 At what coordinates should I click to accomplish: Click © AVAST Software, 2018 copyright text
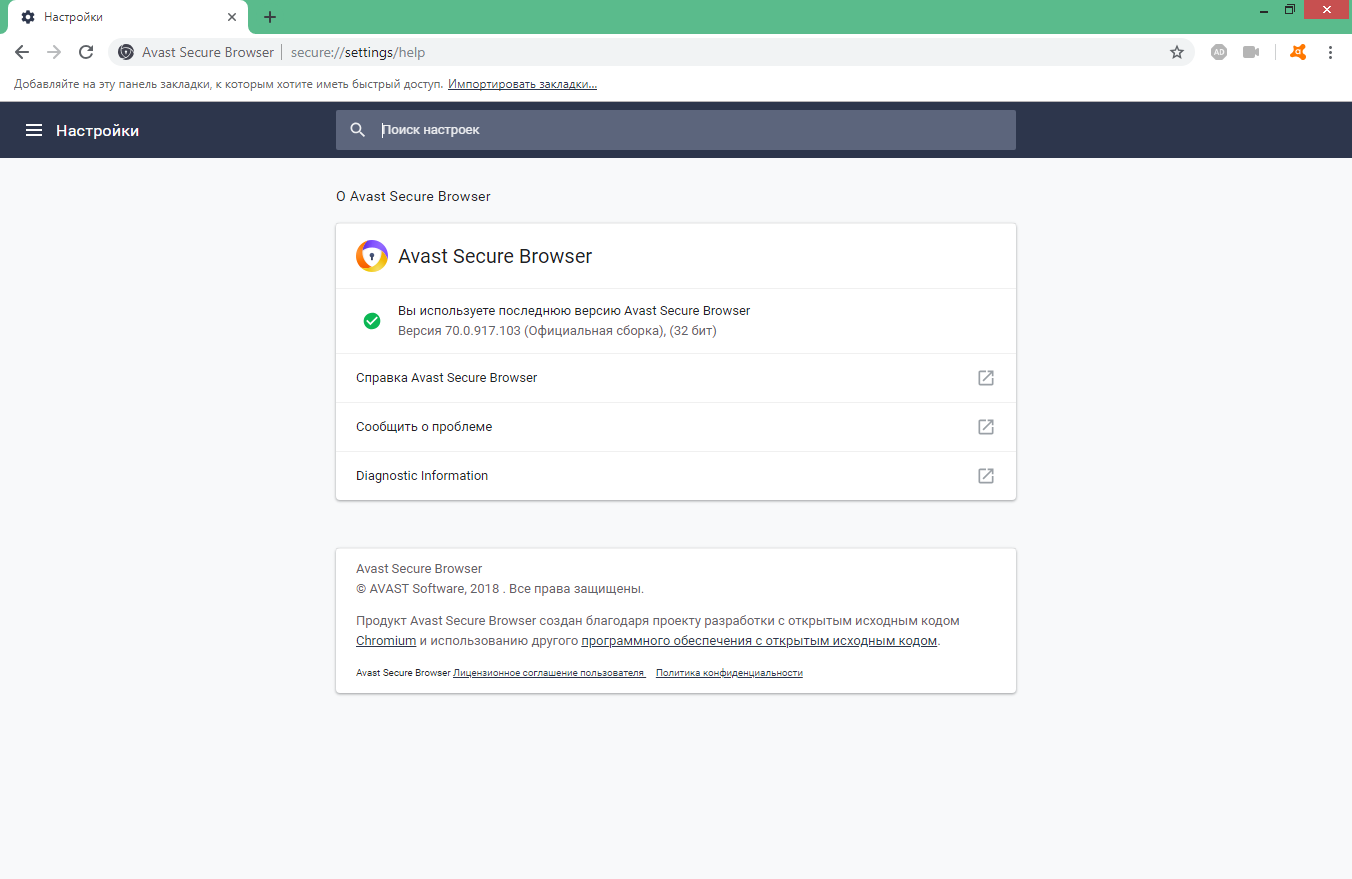click(x=500, y=589)
